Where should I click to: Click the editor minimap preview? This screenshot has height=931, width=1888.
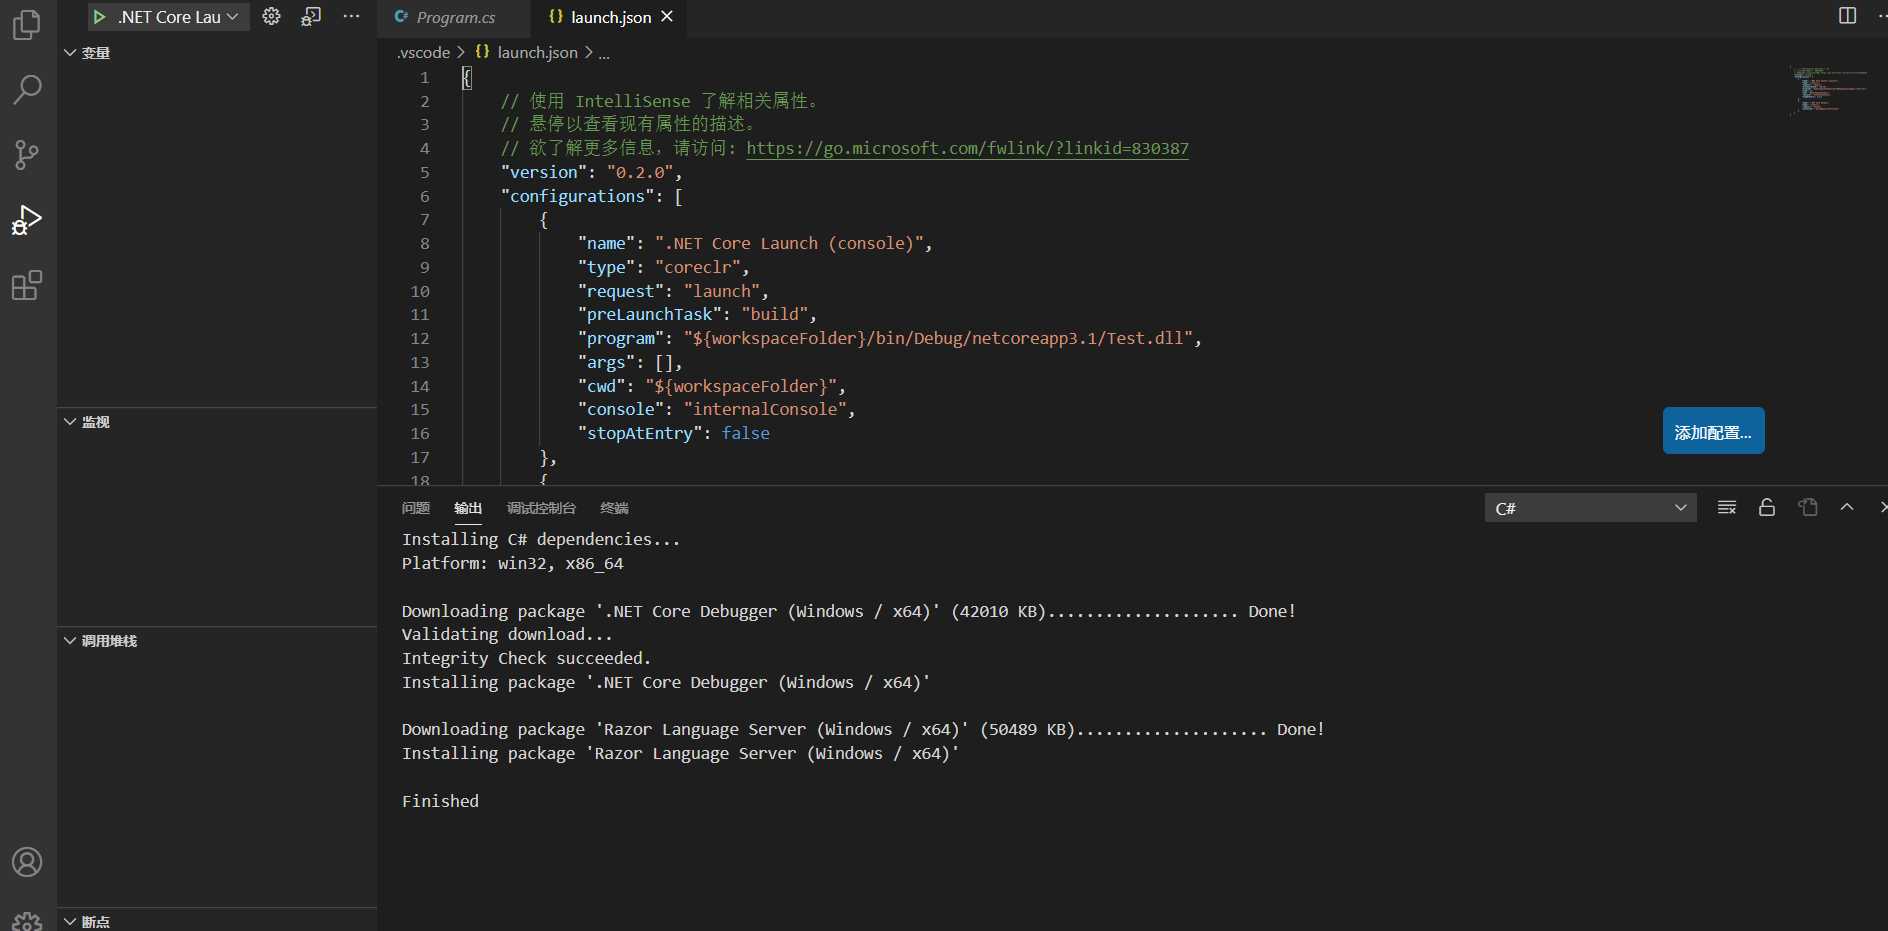(1830, 90)
